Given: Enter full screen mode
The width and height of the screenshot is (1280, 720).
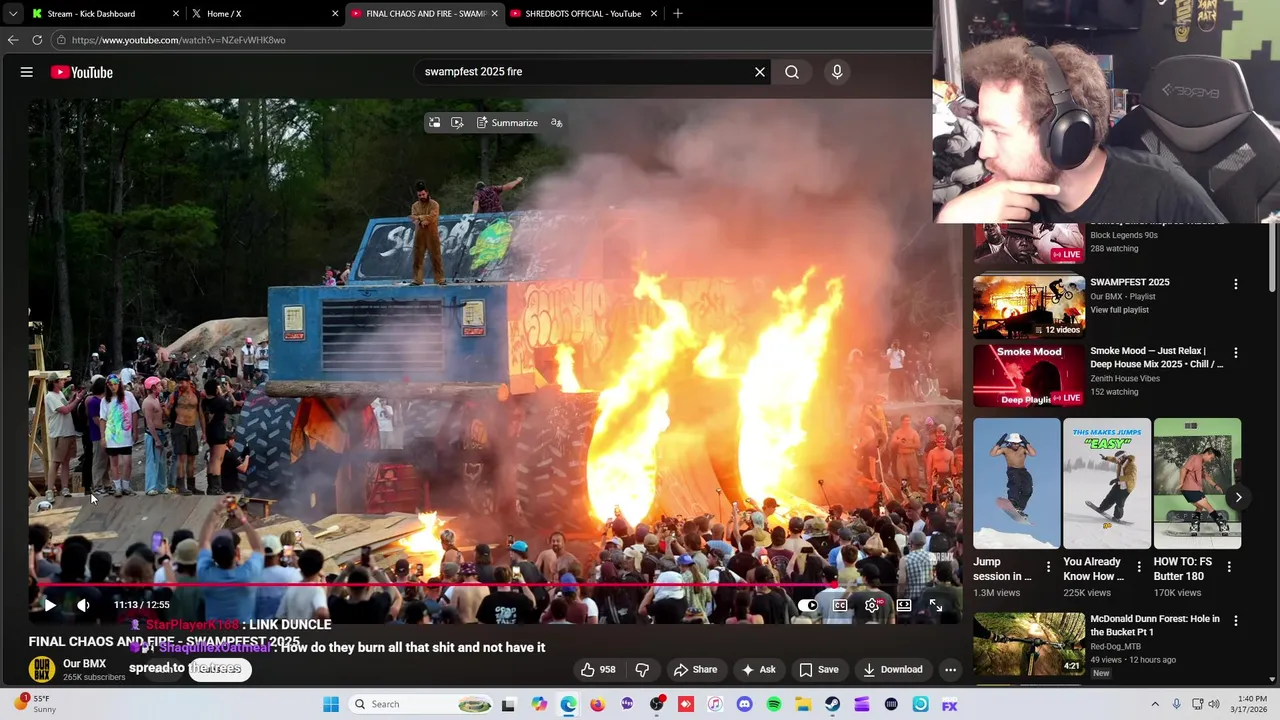Looking at the screenshot, I should 936,605.
